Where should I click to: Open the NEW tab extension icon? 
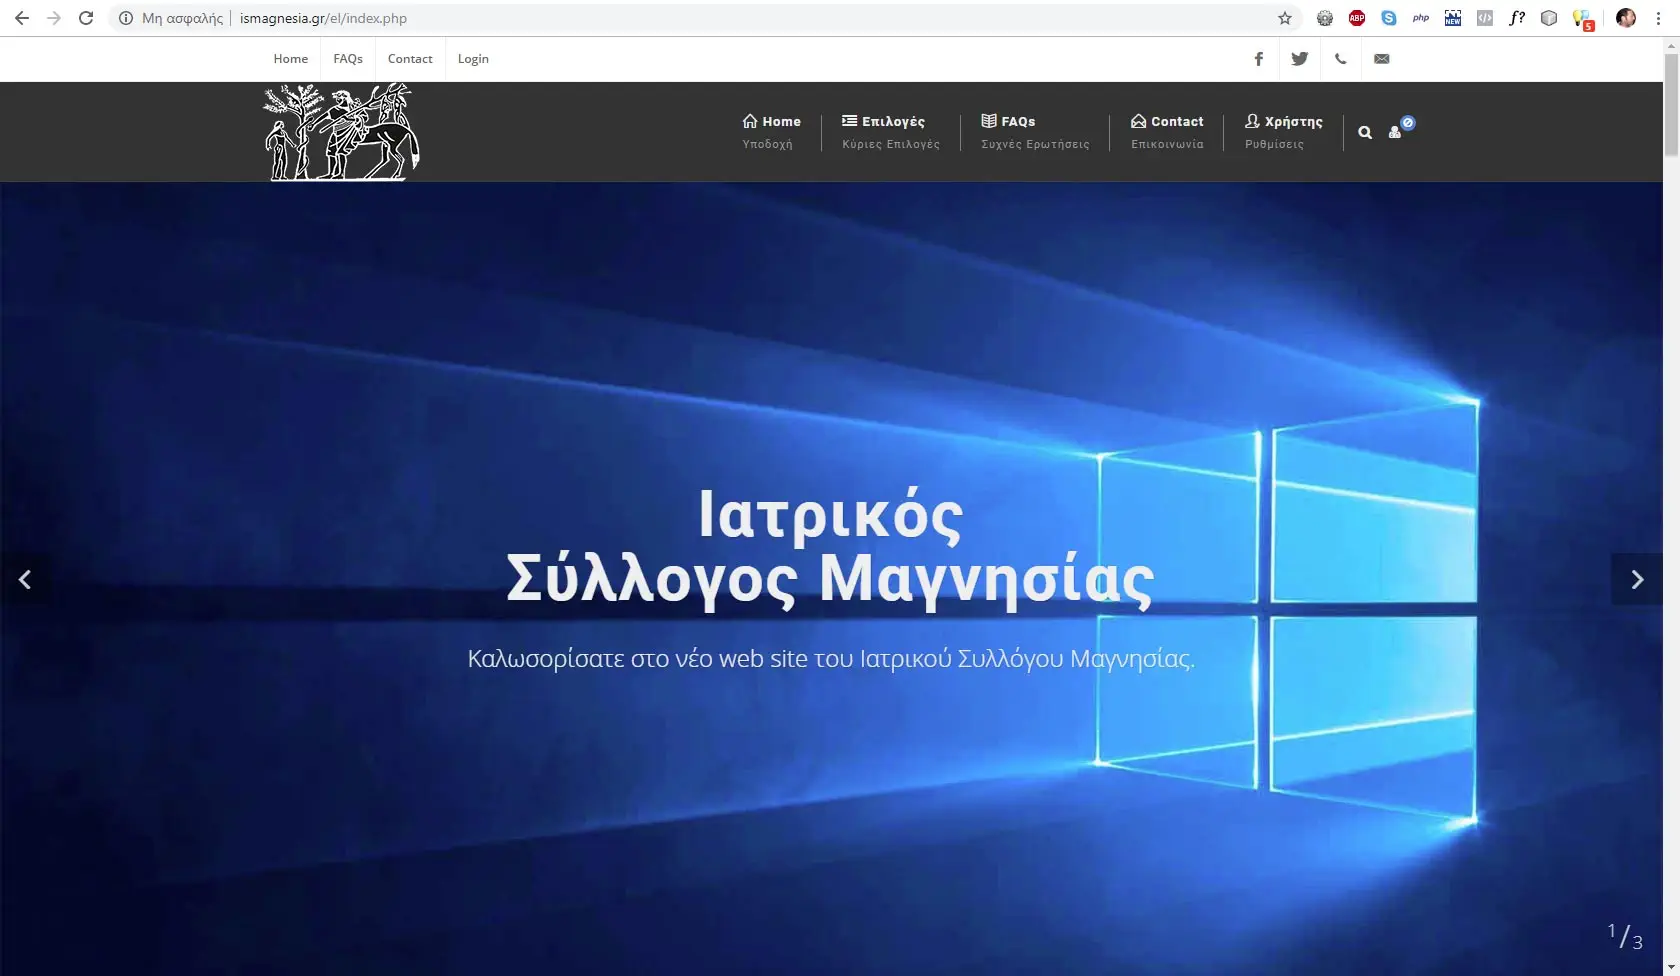pos(1453,18)
